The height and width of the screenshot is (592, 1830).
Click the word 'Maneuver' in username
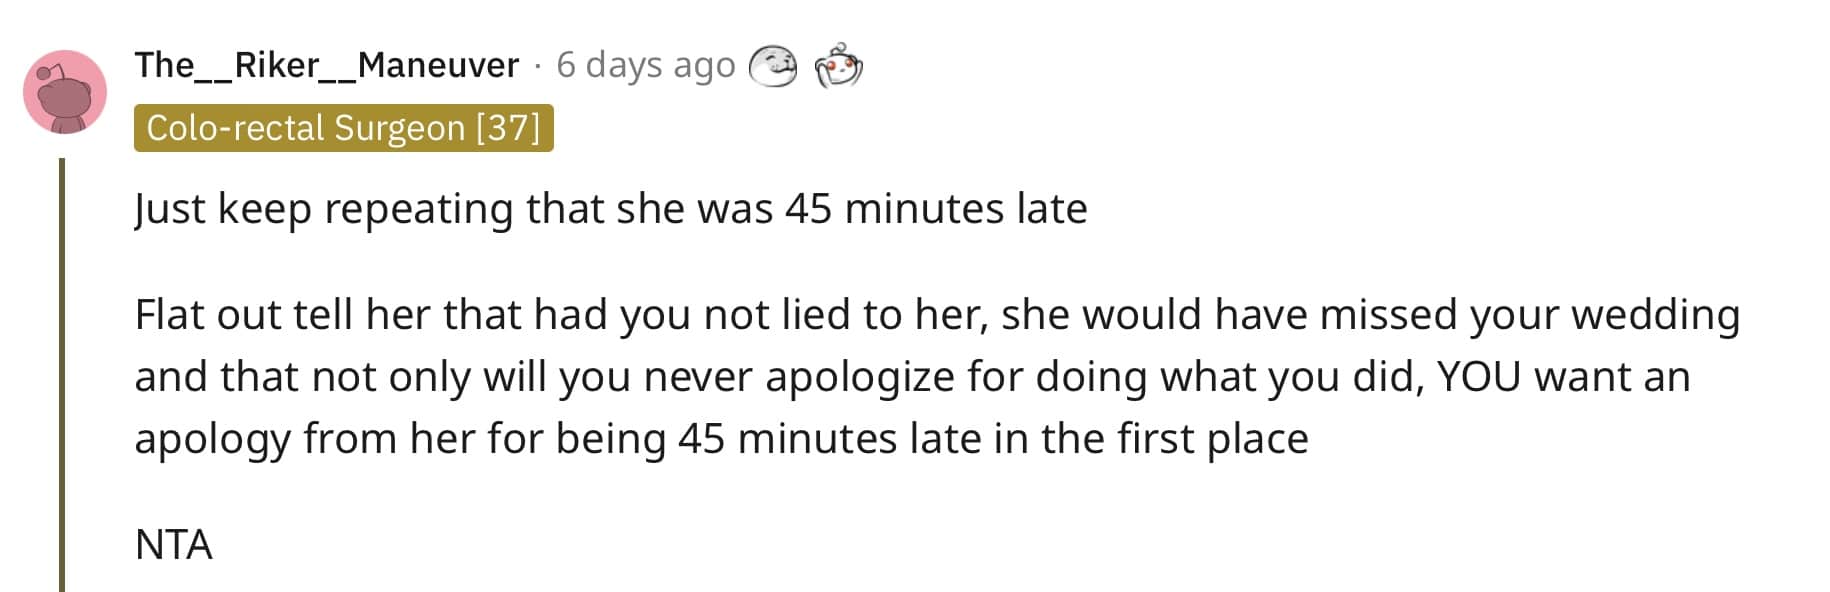tap(439, 65)
